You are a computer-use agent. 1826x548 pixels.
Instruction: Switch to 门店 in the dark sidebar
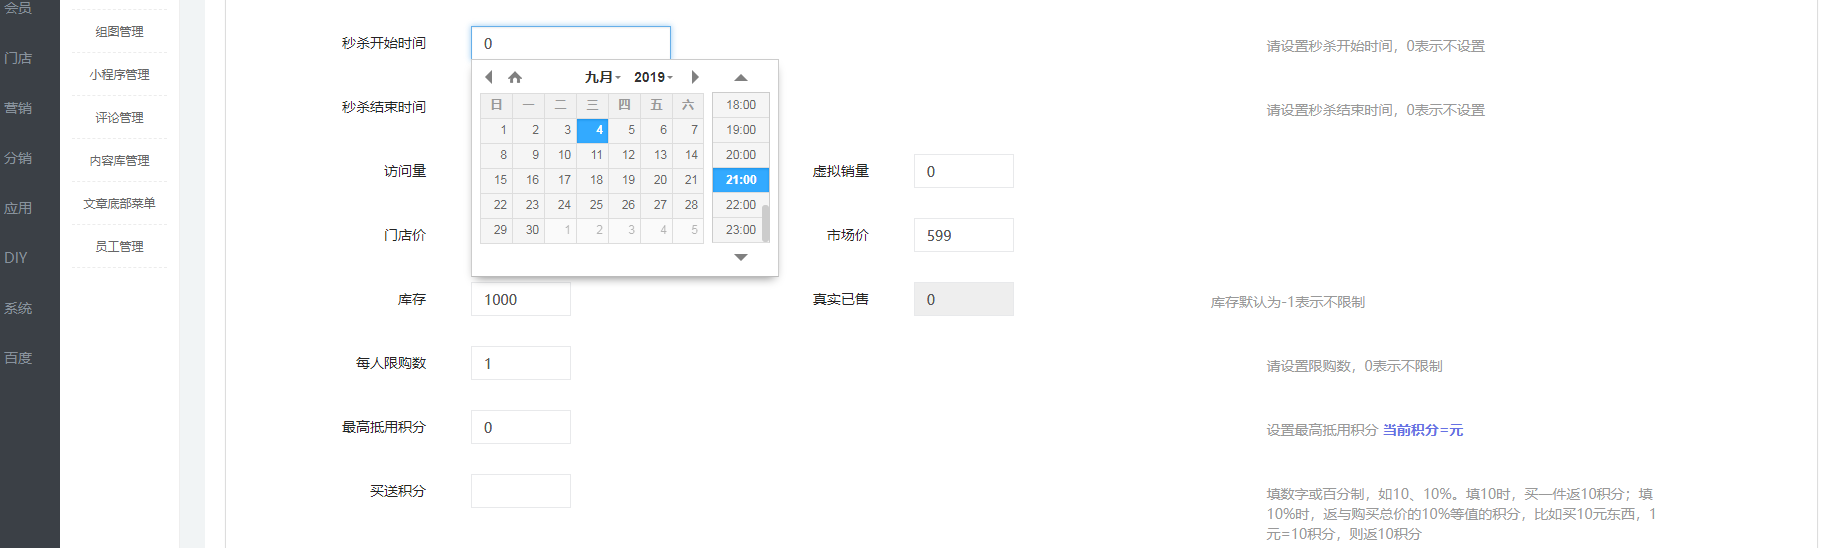pos(18,58)
